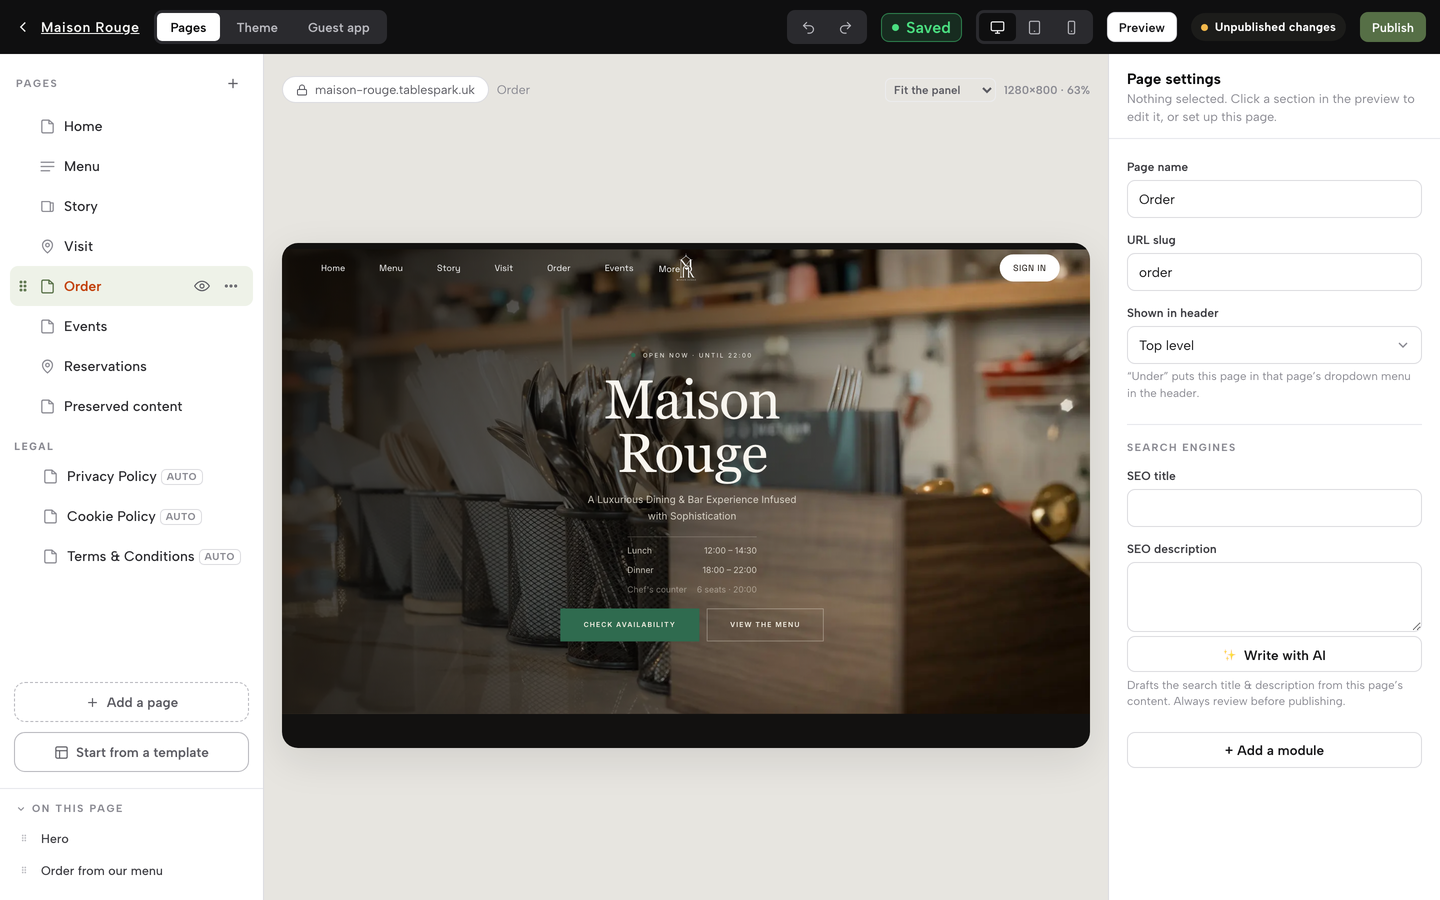The height and width of the screenshot is (900, 1440).
Task: Open the Order page more options menu
Action: 231,286
